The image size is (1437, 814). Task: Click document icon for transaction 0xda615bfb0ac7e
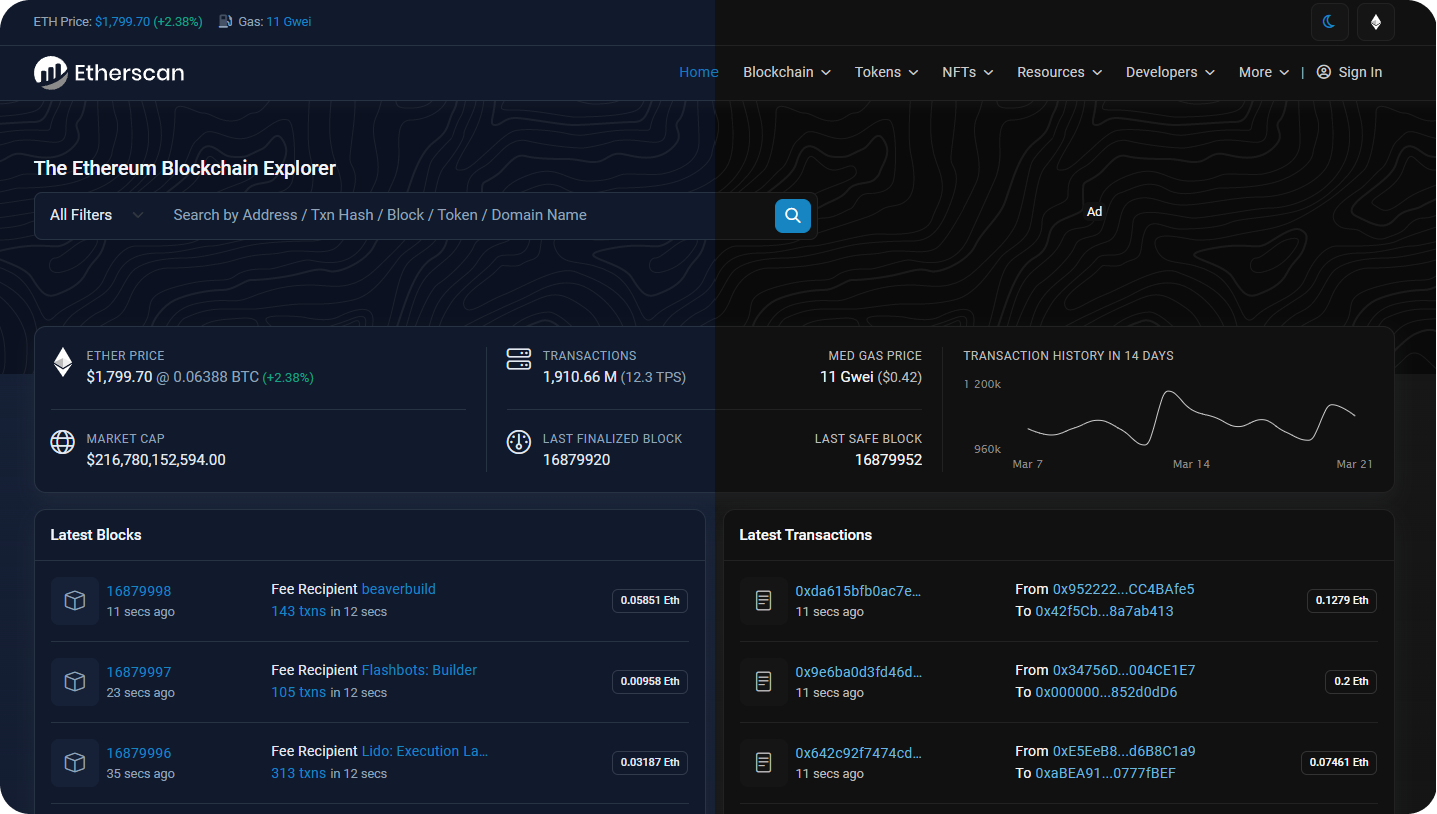763,600
